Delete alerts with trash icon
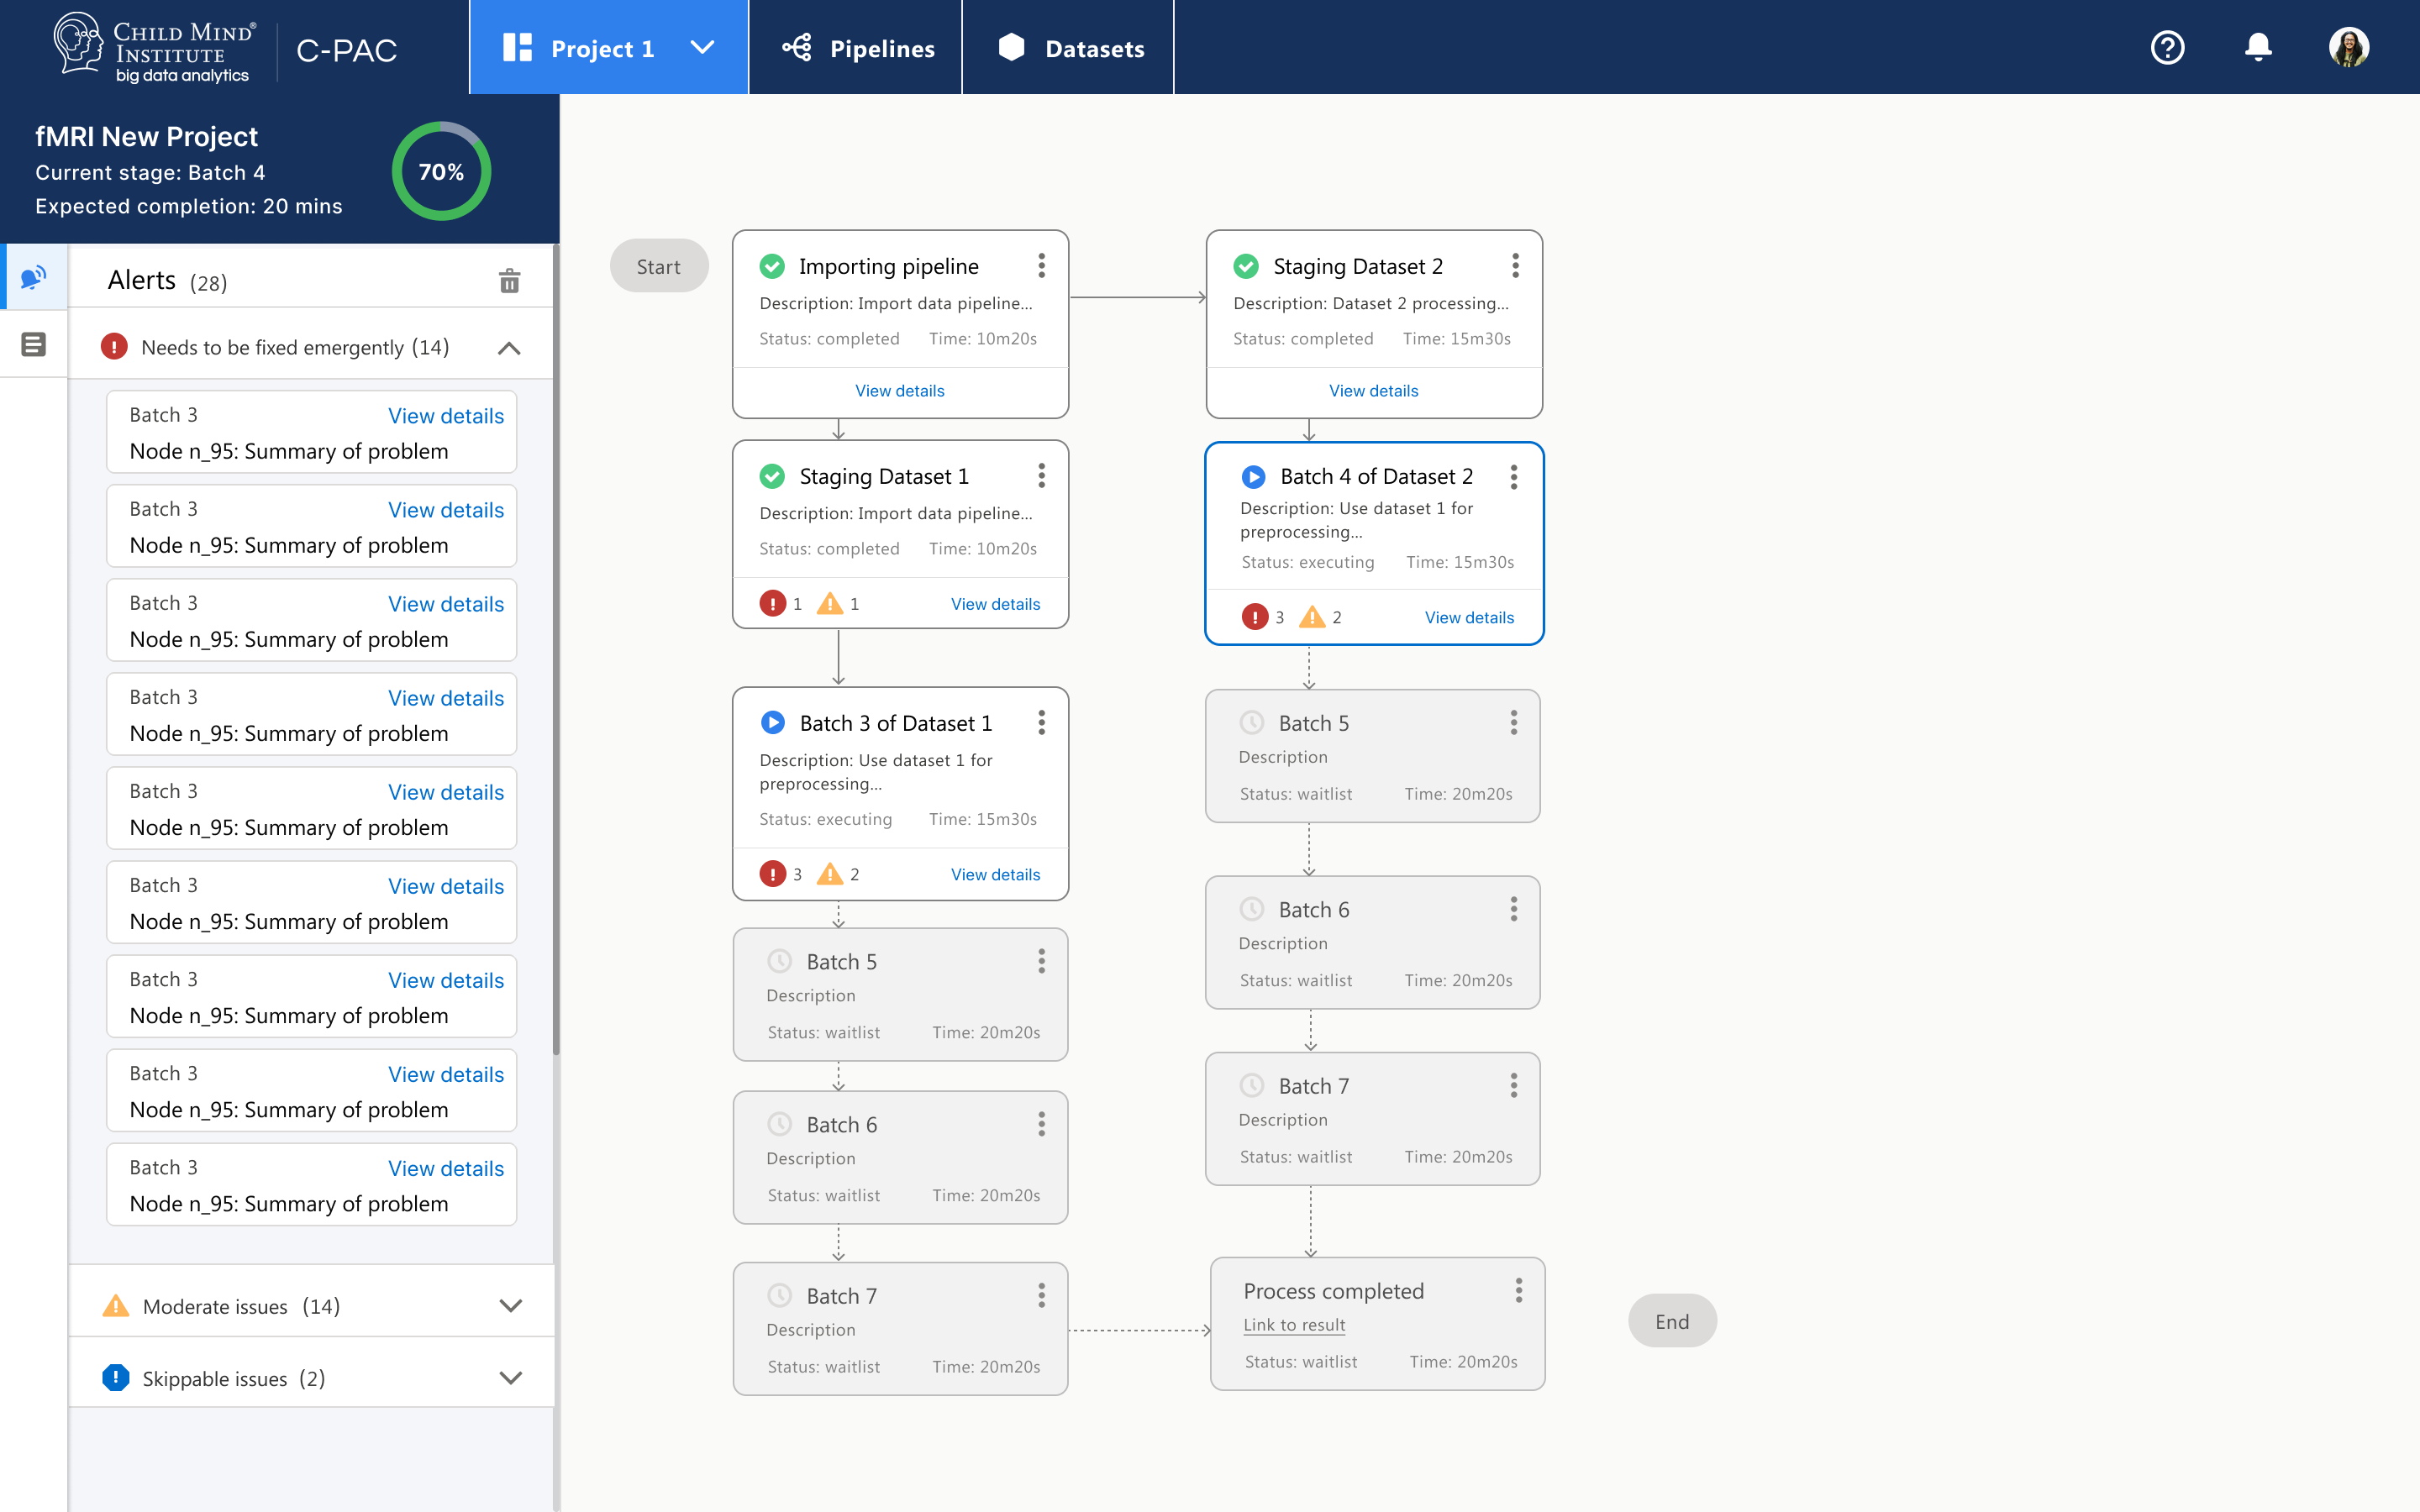2420x1512 pixels. click(509, 281)
